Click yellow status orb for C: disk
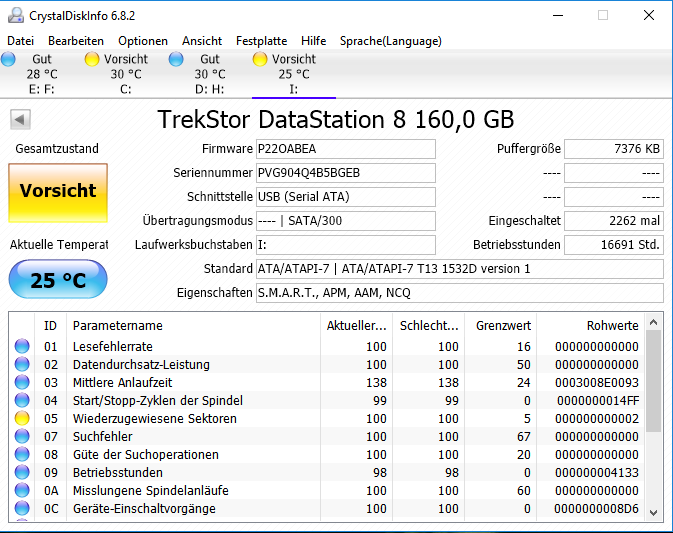 point(92,59)
